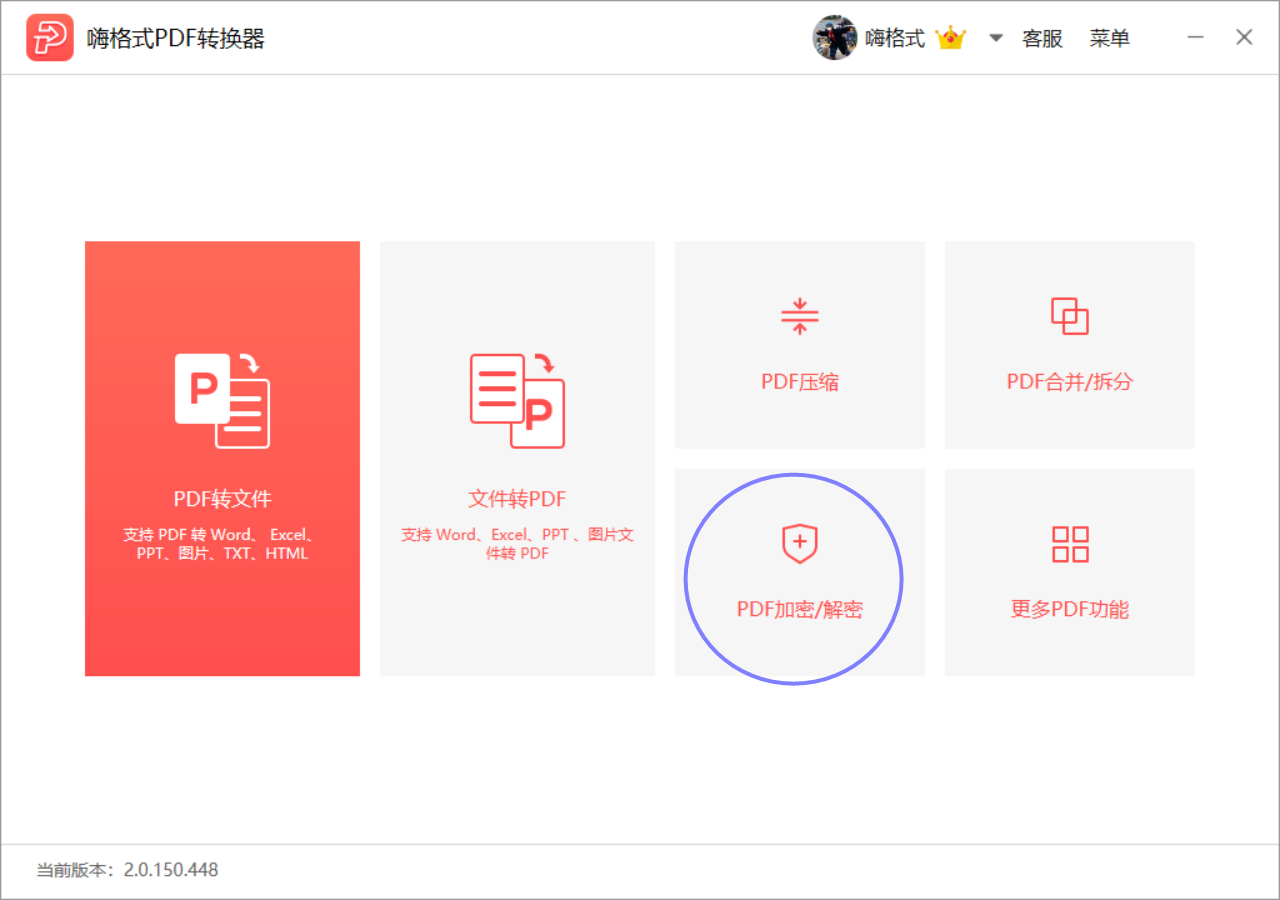This screenshot has width=1280, height=900.
Task: Expand the account dropdown arrow
Action: click(x=996, y=39)
